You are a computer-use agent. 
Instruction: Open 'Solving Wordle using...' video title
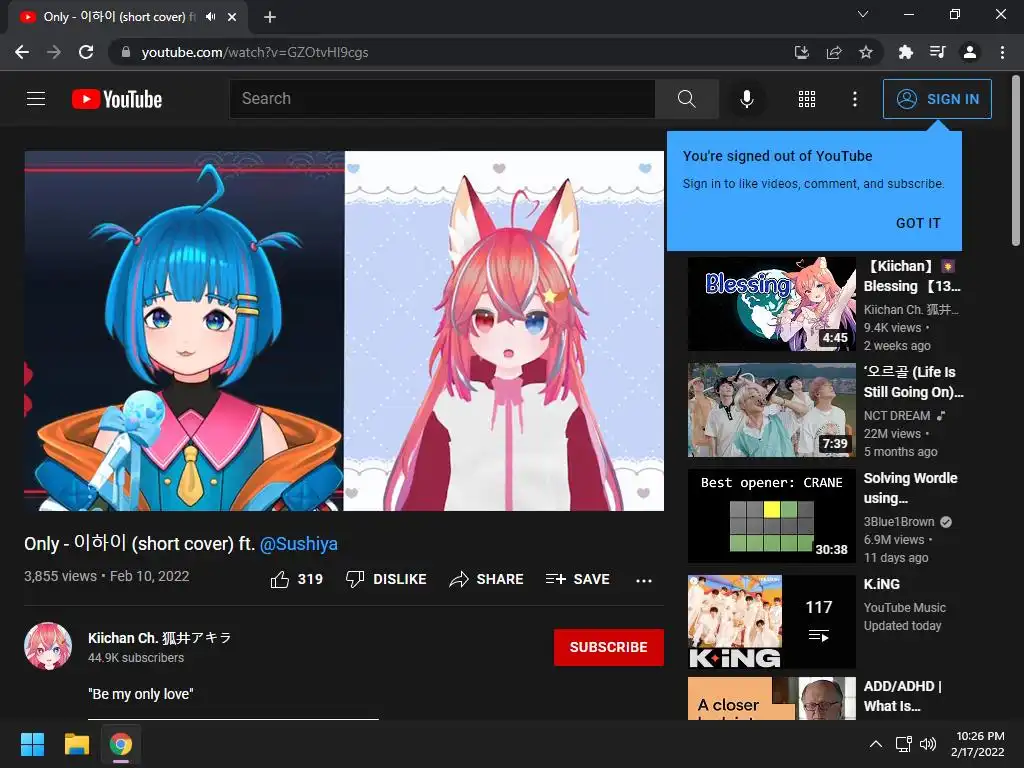[x=910, y=488]
